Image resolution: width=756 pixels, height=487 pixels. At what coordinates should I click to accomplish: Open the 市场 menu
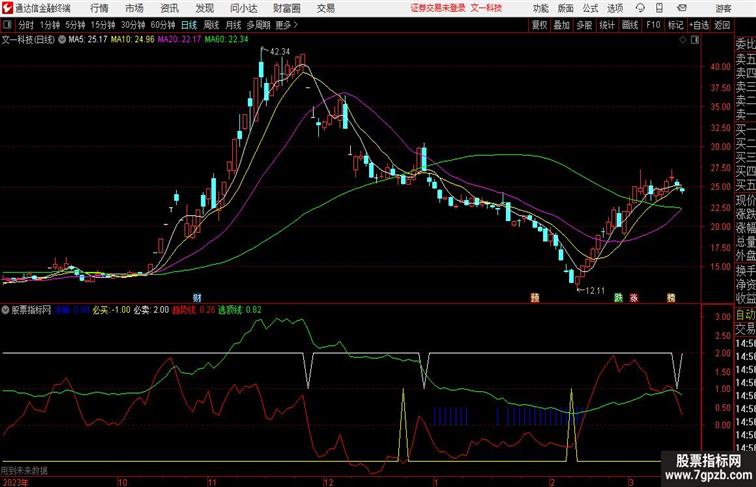click(x=134, y=8)
